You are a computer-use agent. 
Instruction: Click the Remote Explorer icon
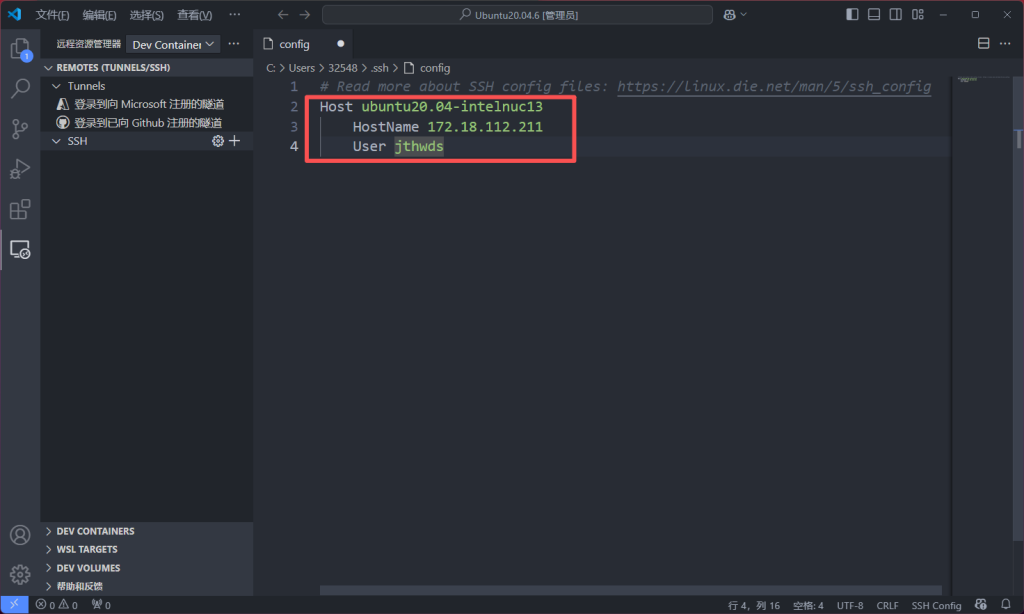pos(20,249)
